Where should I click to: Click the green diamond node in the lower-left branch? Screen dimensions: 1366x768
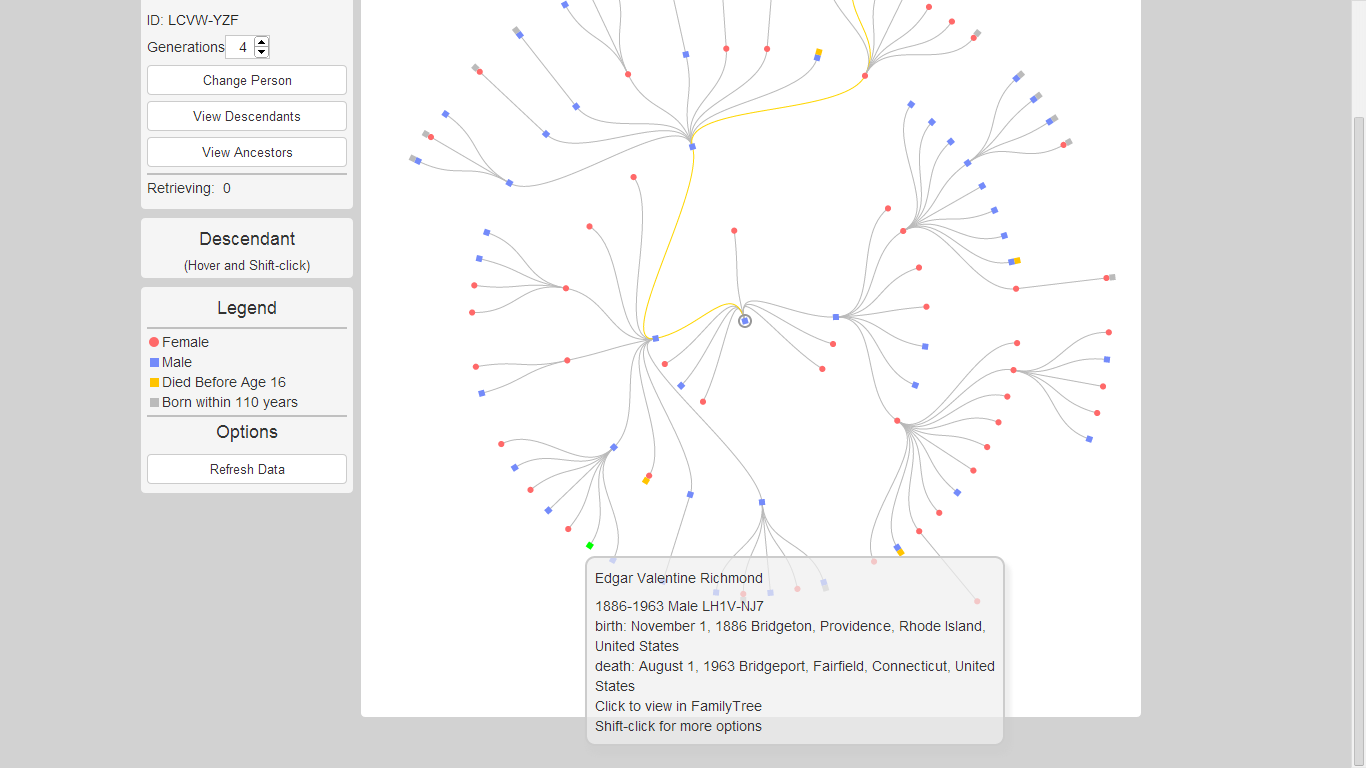point(589,545)
